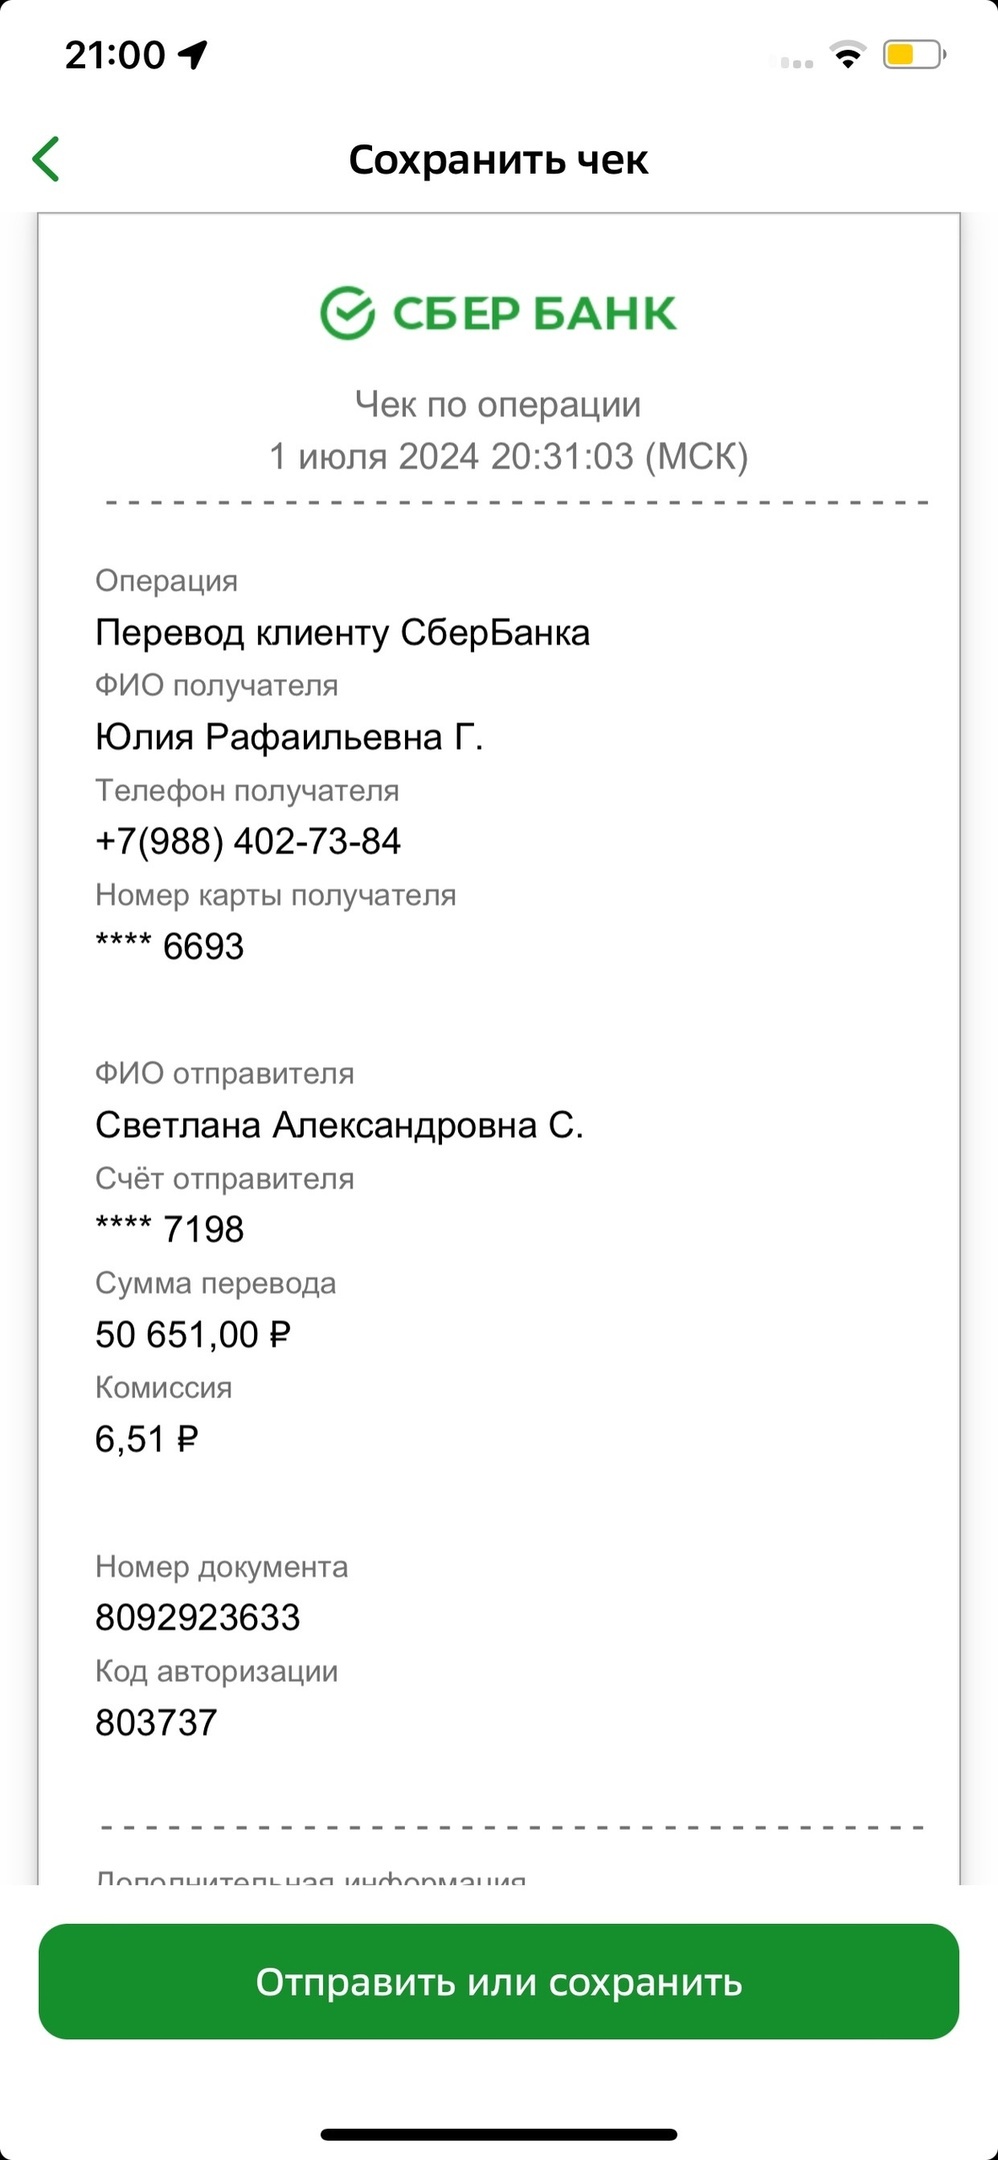998x2160 pixels.
Task: Tap the authorization code 803737
Action: click(156, 1722)
